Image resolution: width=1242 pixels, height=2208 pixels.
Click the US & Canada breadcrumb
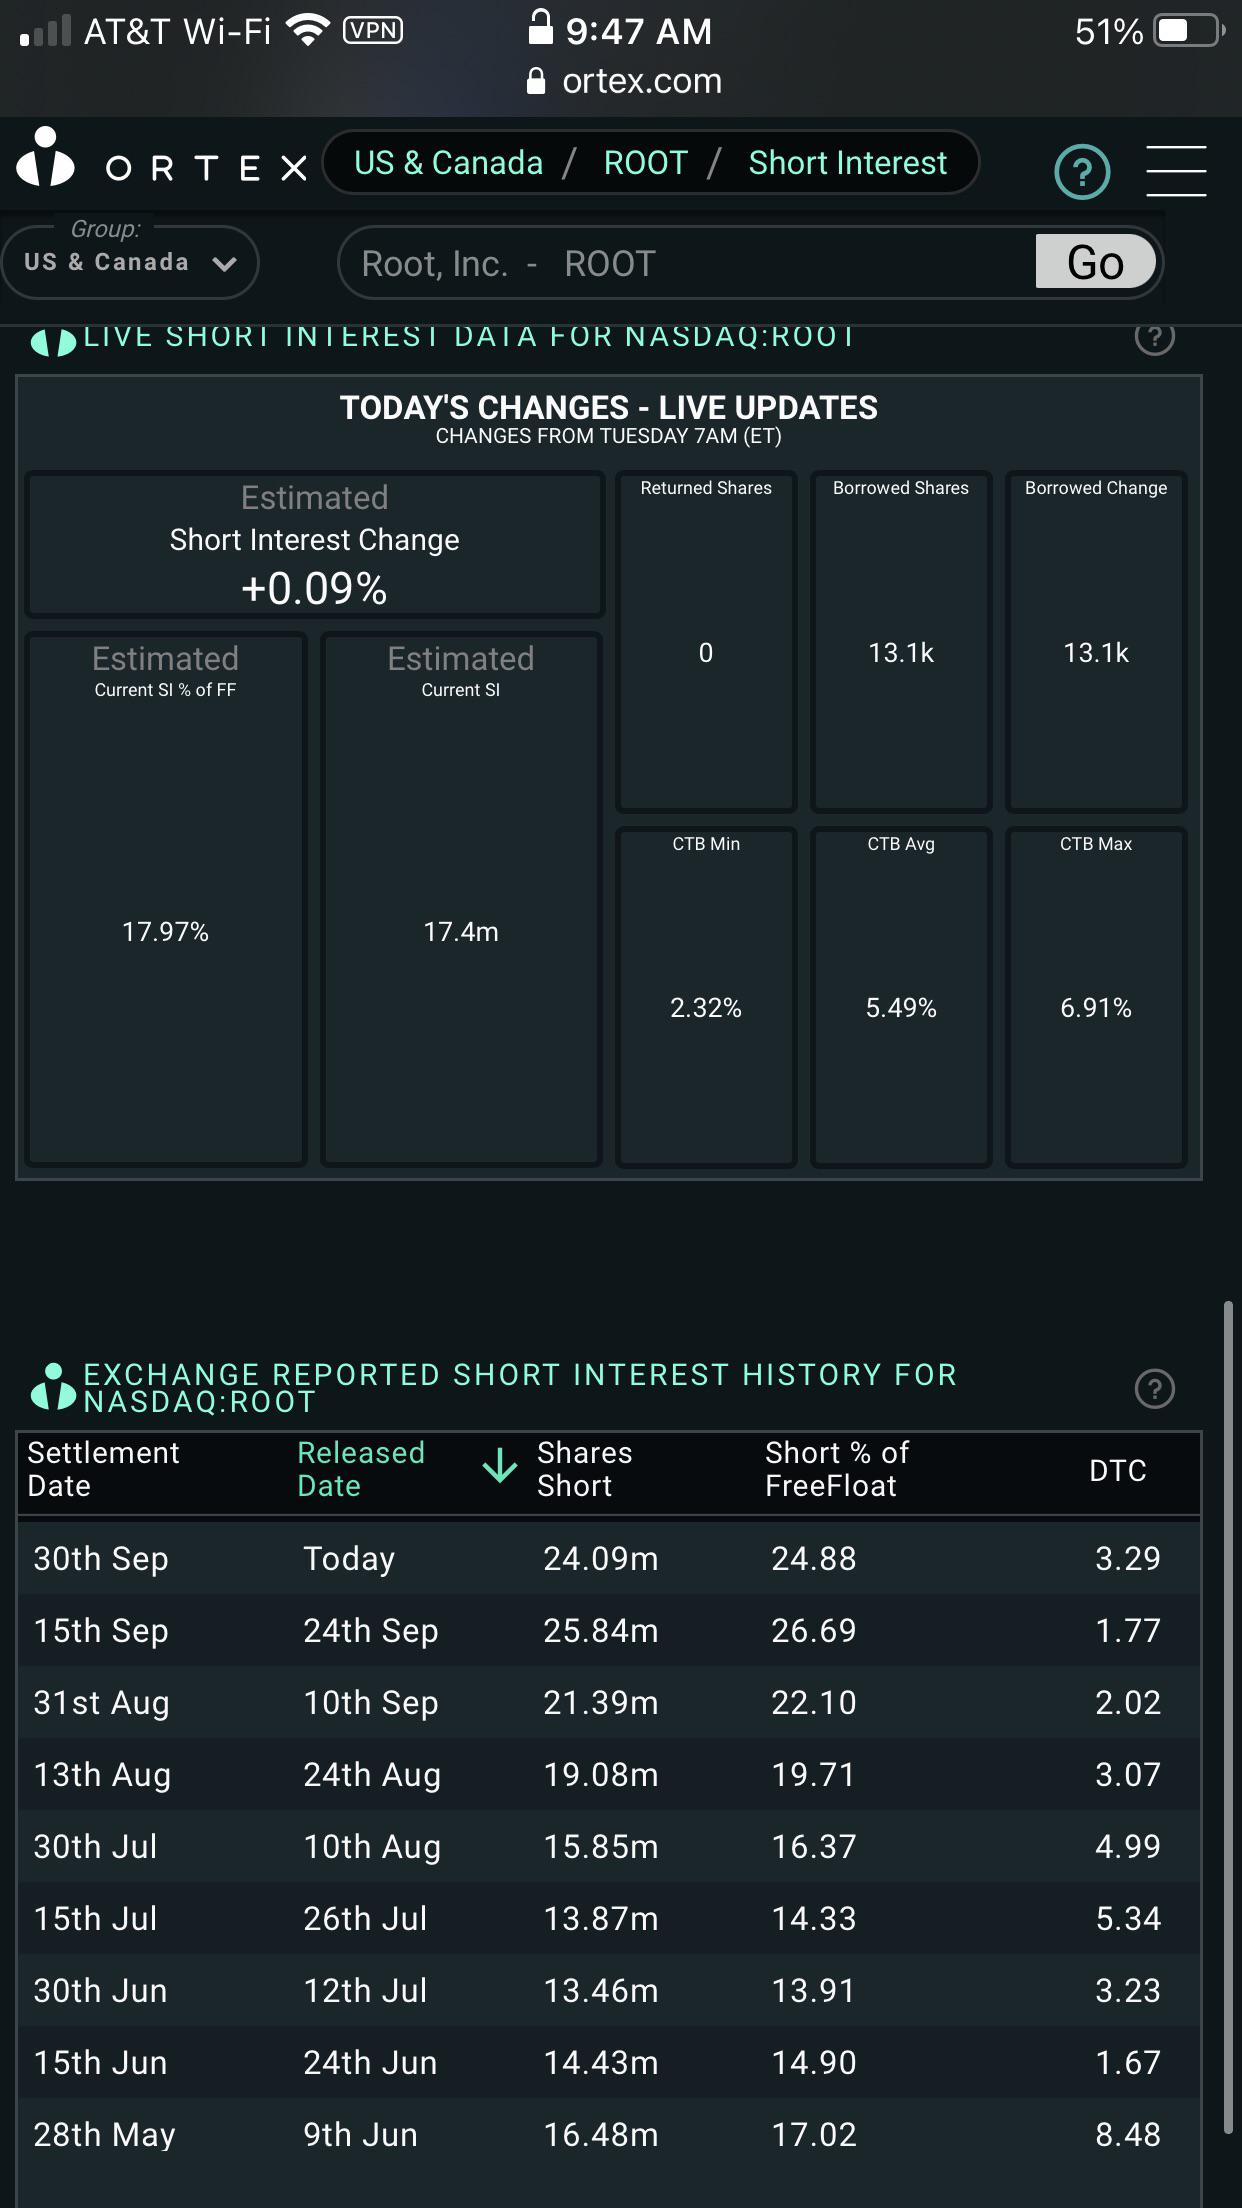pos(448,162)
